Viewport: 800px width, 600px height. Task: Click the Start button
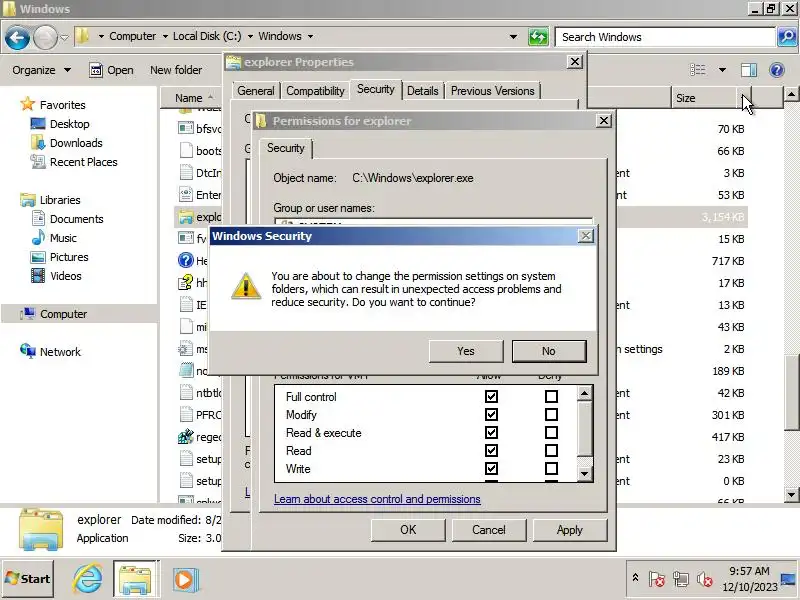(28, 579)
